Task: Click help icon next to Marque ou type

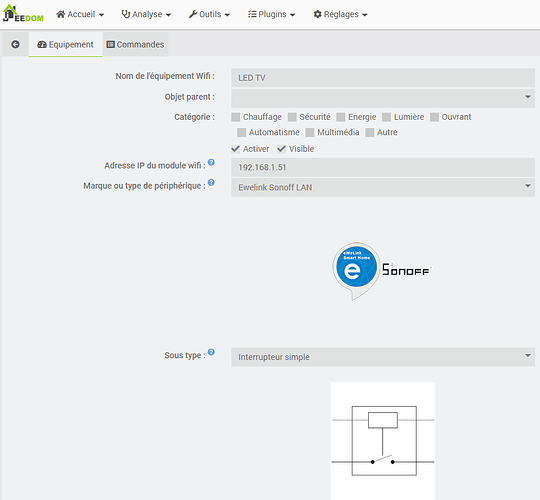Action: [211, 183]
